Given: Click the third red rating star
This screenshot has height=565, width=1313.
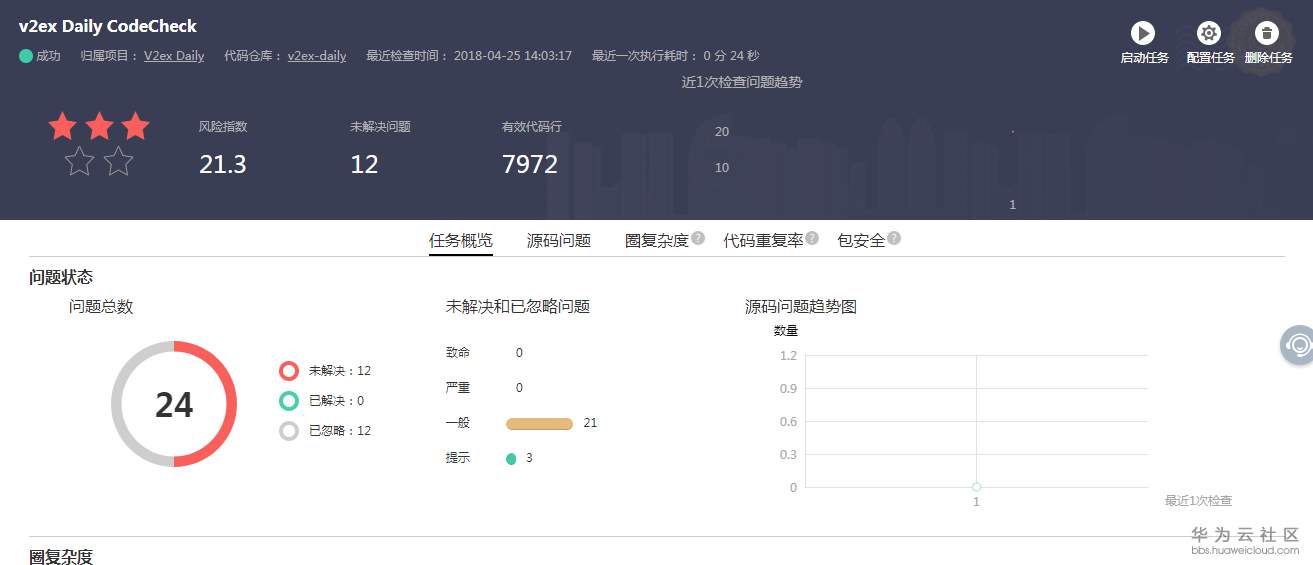Looking at the screenshot, I should 135,126.
